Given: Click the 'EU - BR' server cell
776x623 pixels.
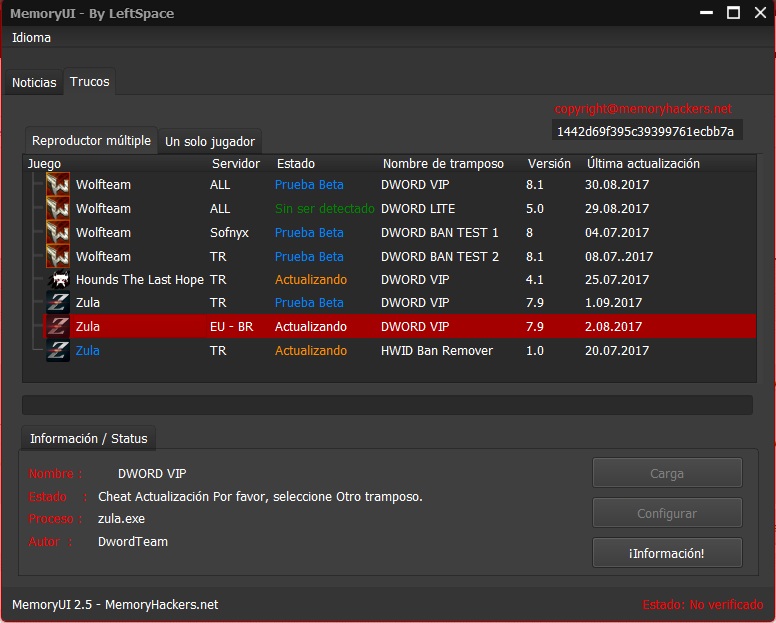Looking at the screenshot, I should click(231, 327).
